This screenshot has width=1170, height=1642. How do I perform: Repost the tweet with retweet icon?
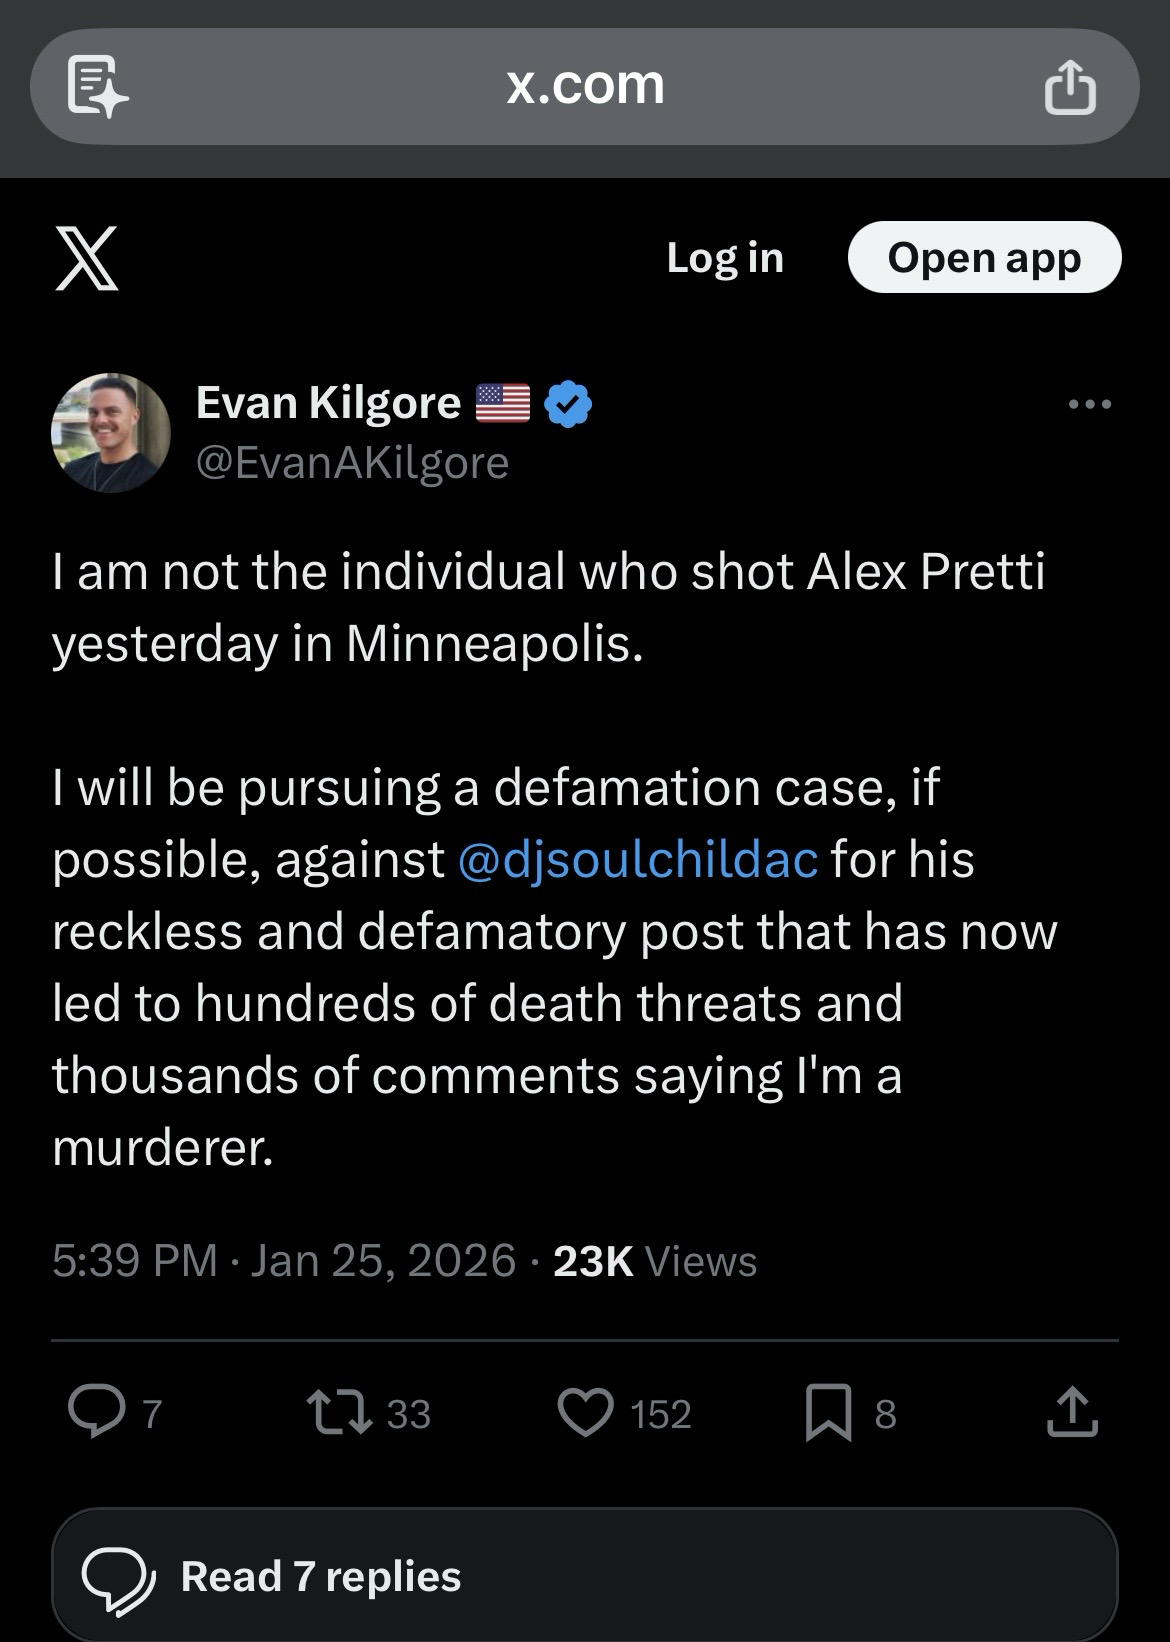pyautogui.click(x=339, y=1412)
